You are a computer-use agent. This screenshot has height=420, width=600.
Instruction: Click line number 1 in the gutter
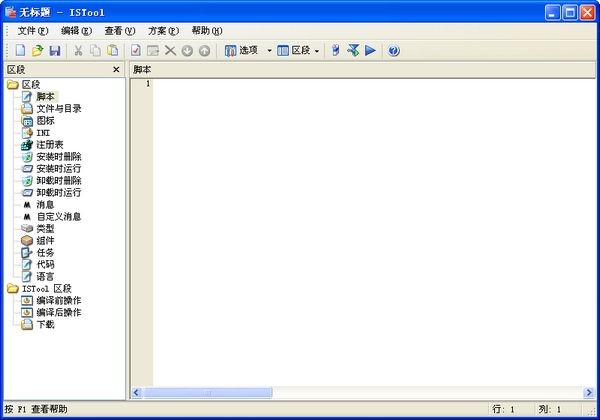pos(148,83)
